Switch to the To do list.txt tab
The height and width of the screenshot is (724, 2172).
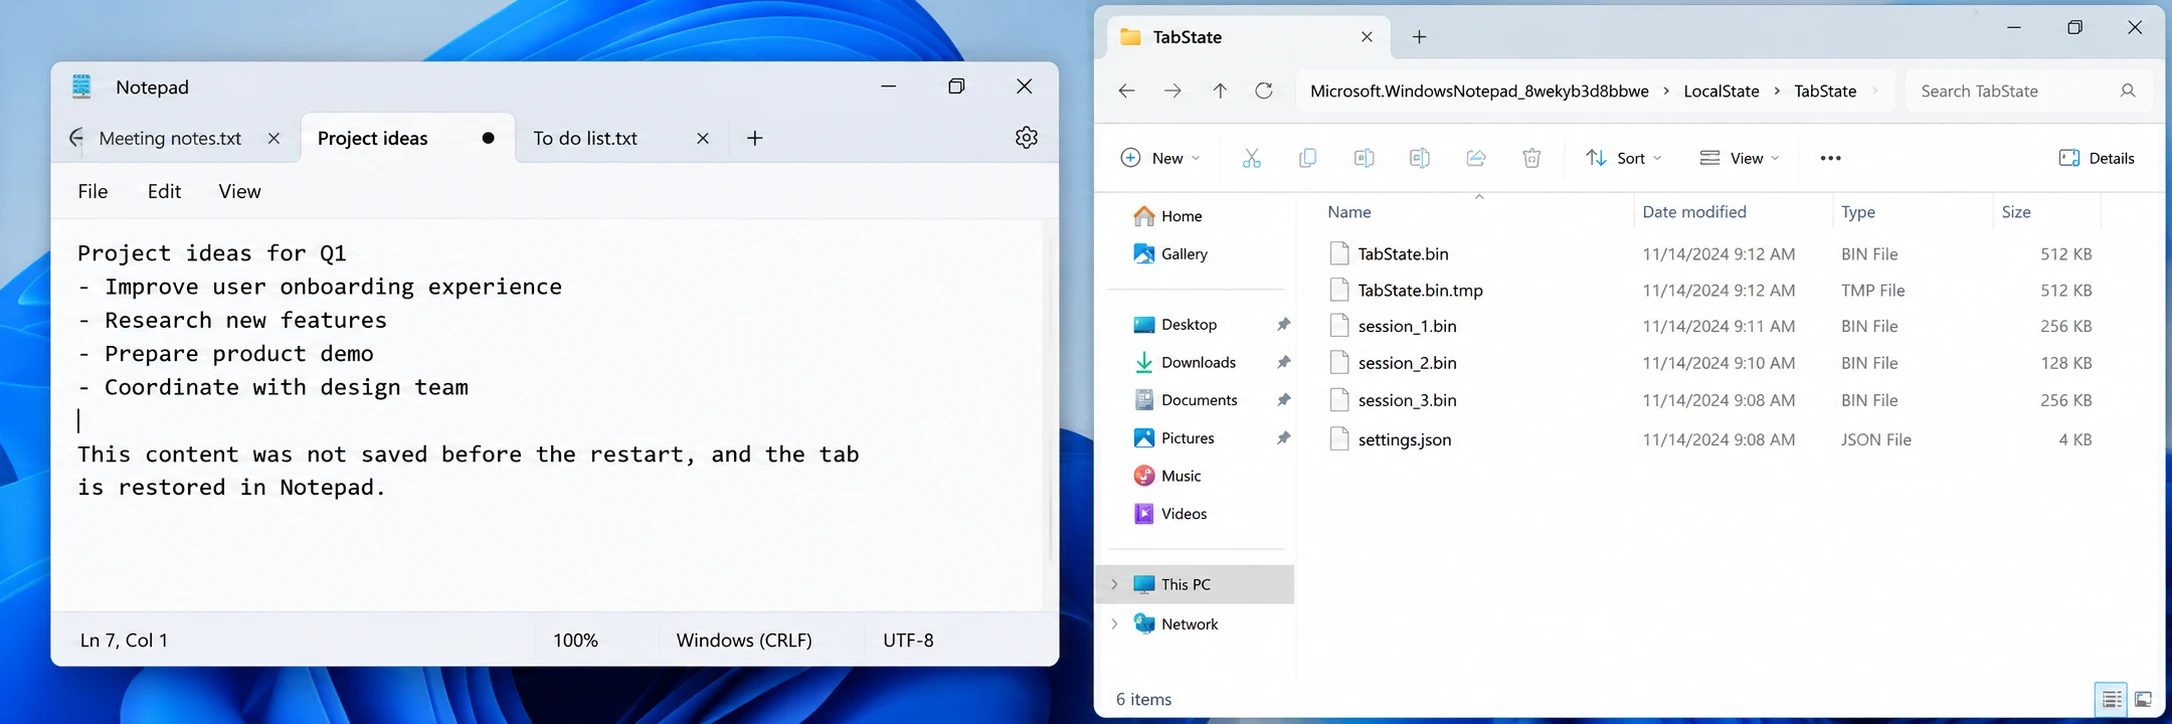coord(585,138)
